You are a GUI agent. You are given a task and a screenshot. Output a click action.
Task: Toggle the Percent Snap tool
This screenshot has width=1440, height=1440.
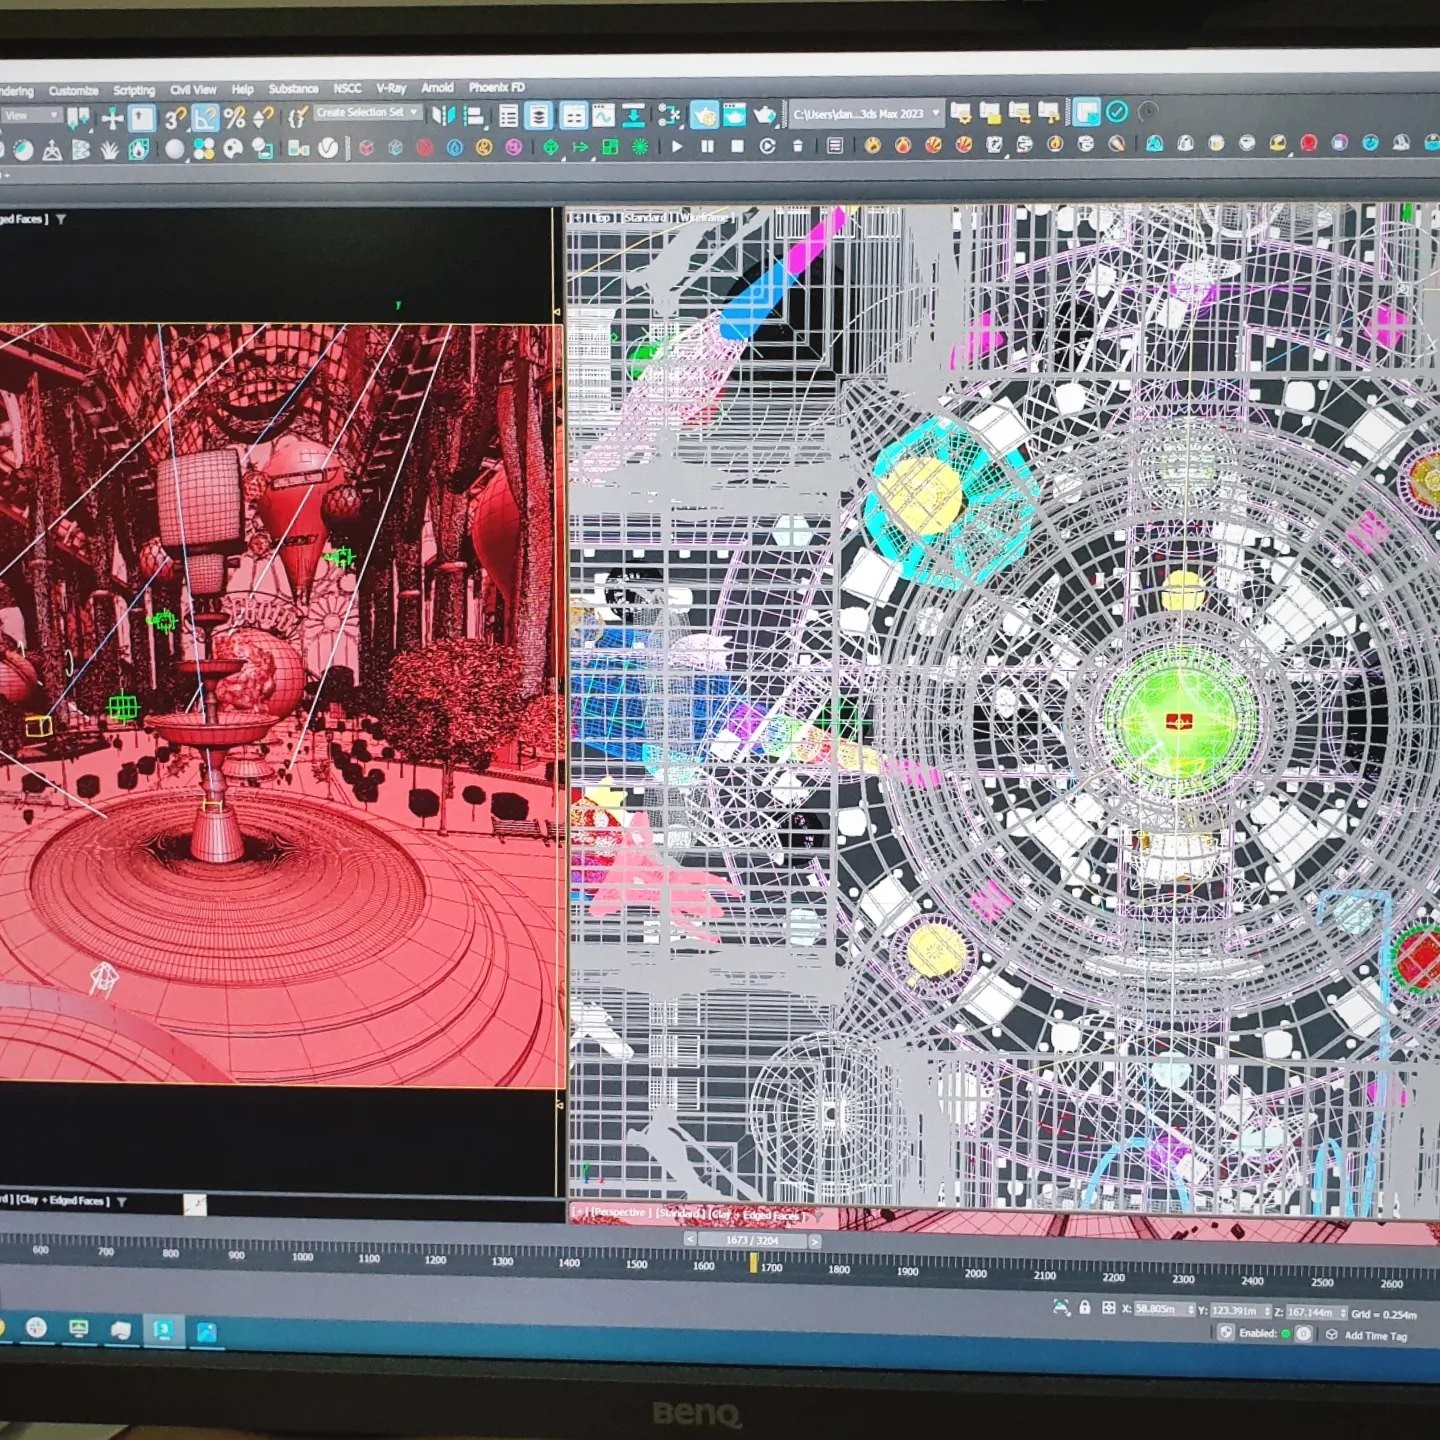pos(234,118)
